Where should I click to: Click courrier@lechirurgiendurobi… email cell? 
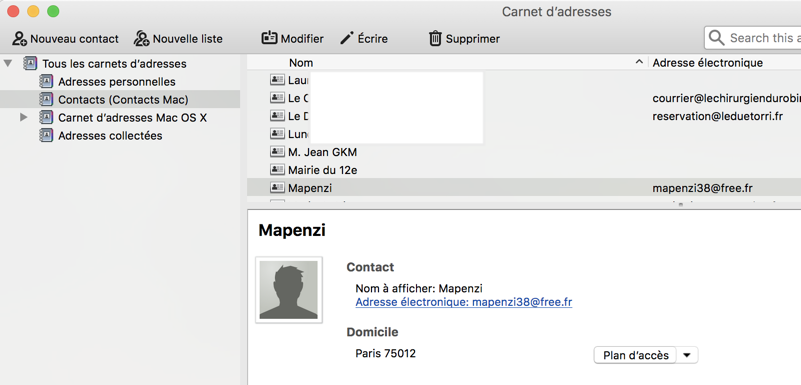[x=726, y=98]
